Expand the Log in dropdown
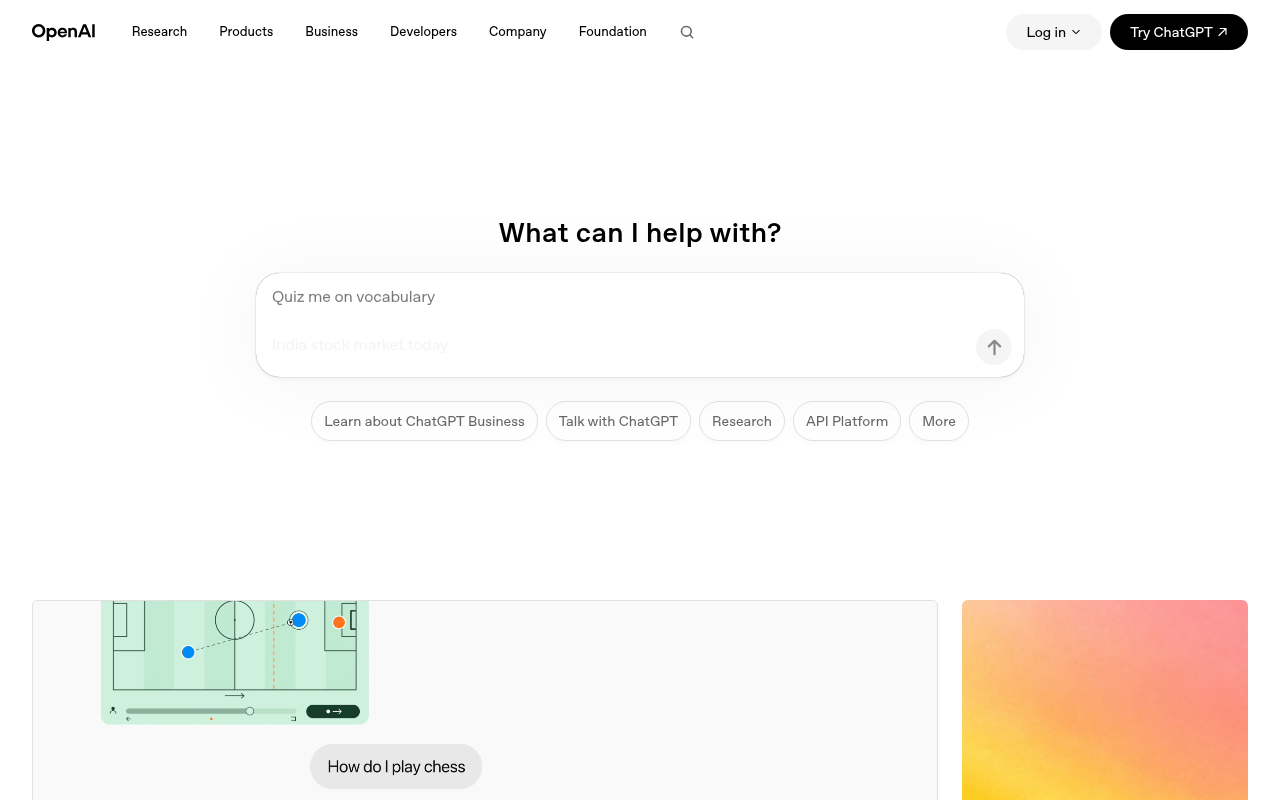The image size is (1280, 800). (x=1054, y=32)
